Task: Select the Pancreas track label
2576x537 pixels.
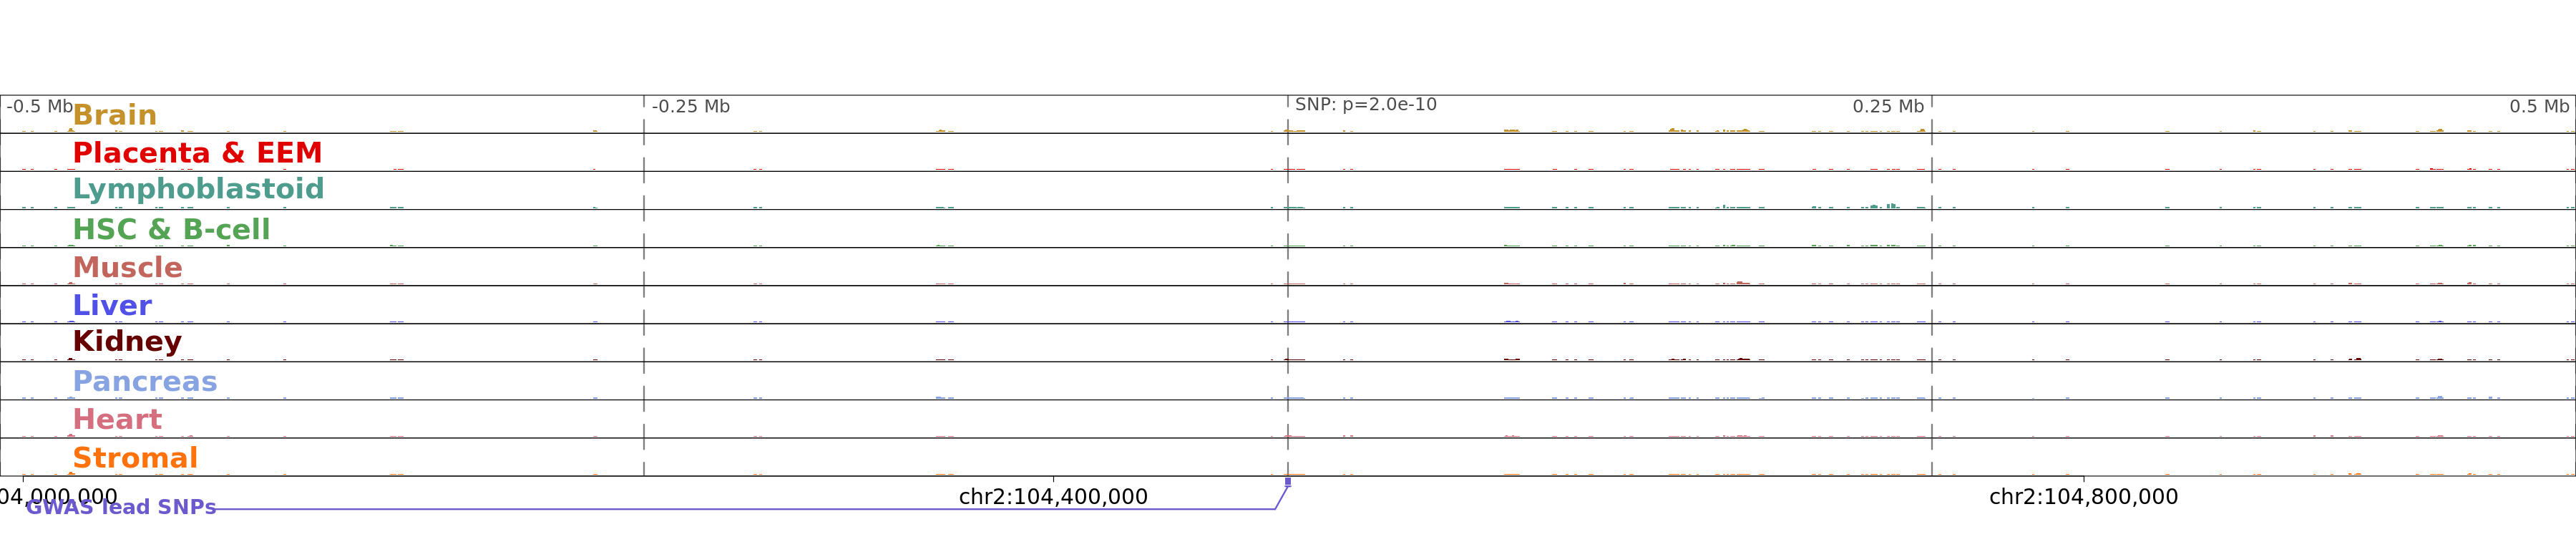Action: click(x=145, y=382)
